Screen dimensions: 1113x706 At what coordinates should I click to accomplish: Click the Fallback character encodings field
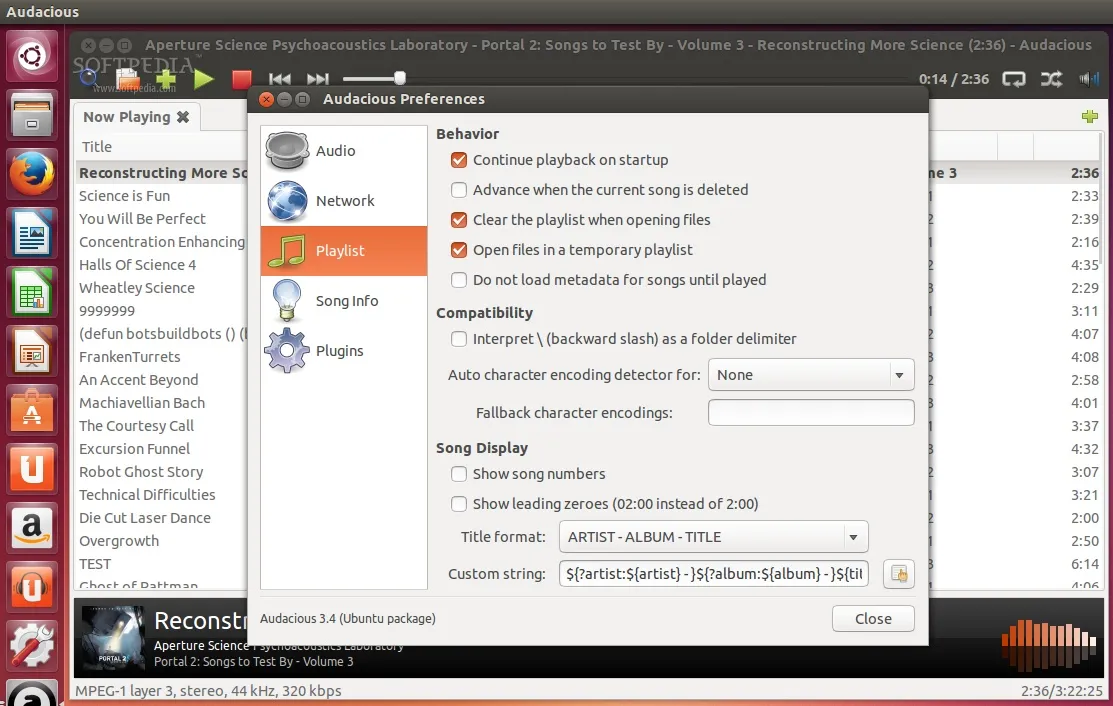coord(810,413)
